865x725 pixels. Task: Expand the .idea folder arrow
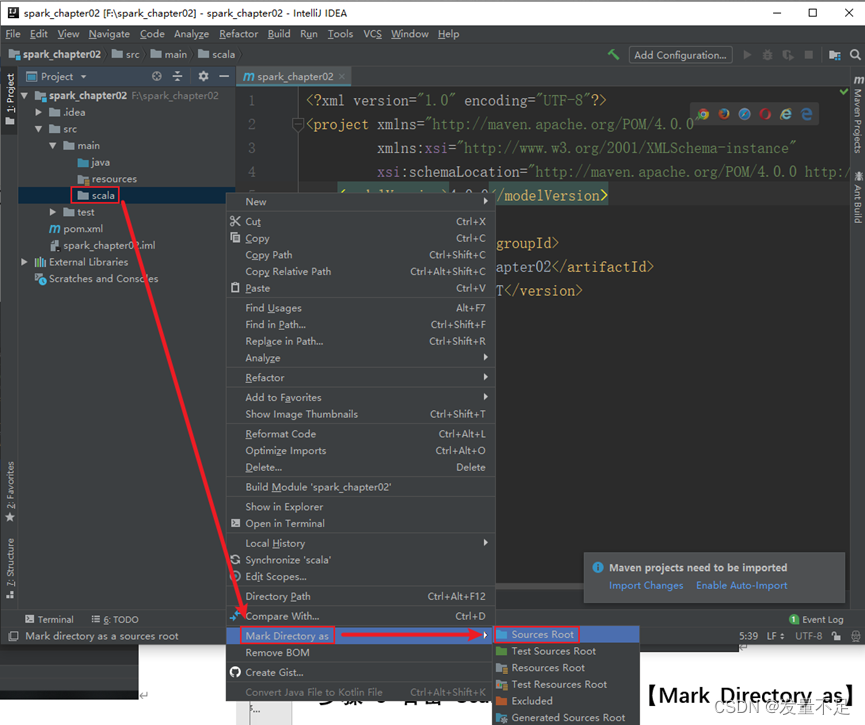(38, 112)
